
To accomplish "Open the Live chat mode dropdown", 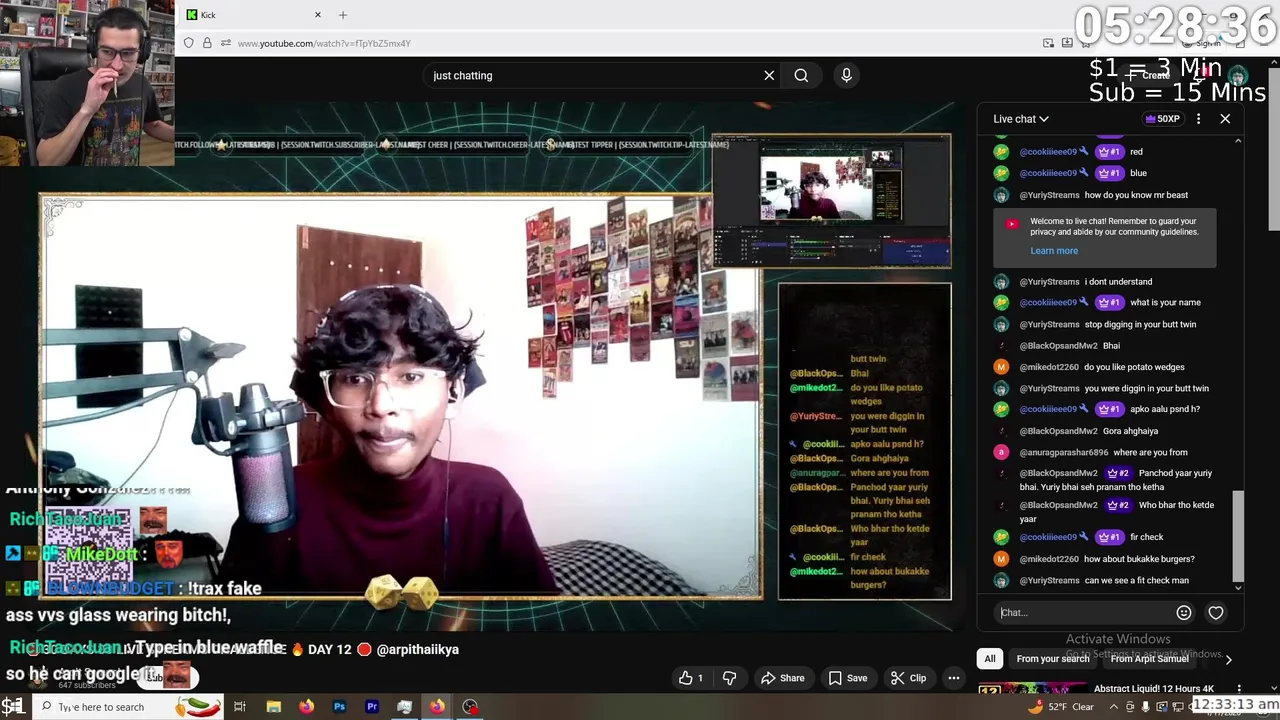I will (1021, 119).
